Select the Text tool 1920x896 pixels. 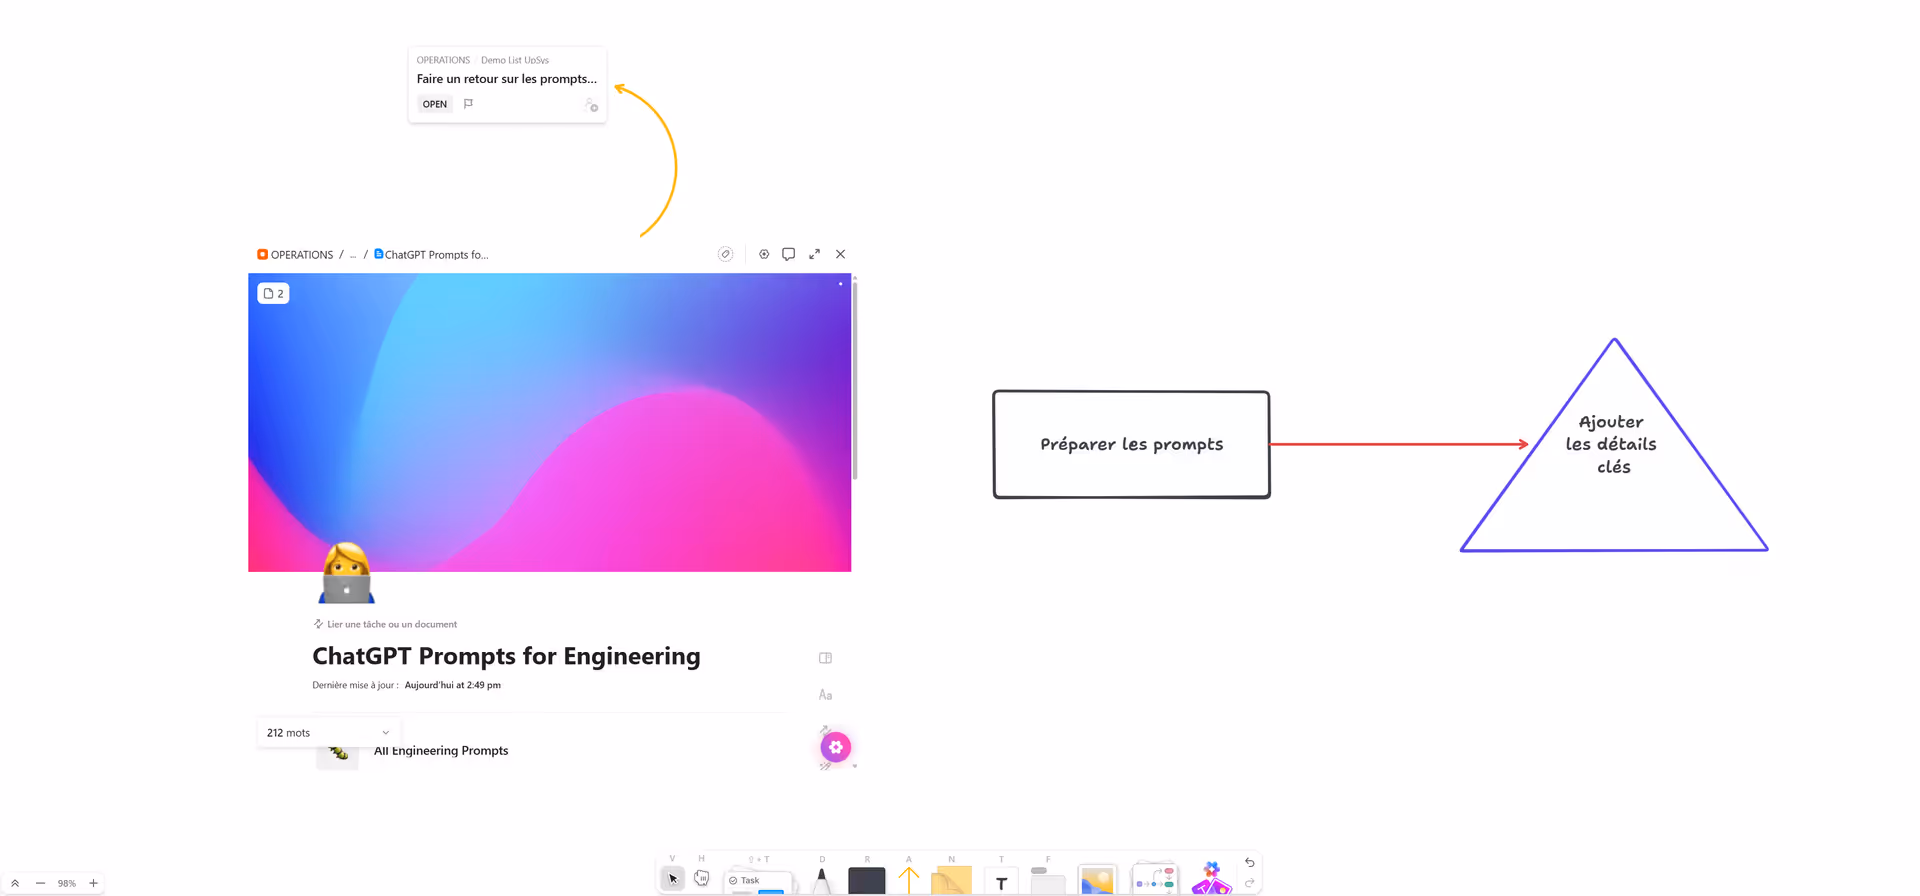tap(1001, 883)
